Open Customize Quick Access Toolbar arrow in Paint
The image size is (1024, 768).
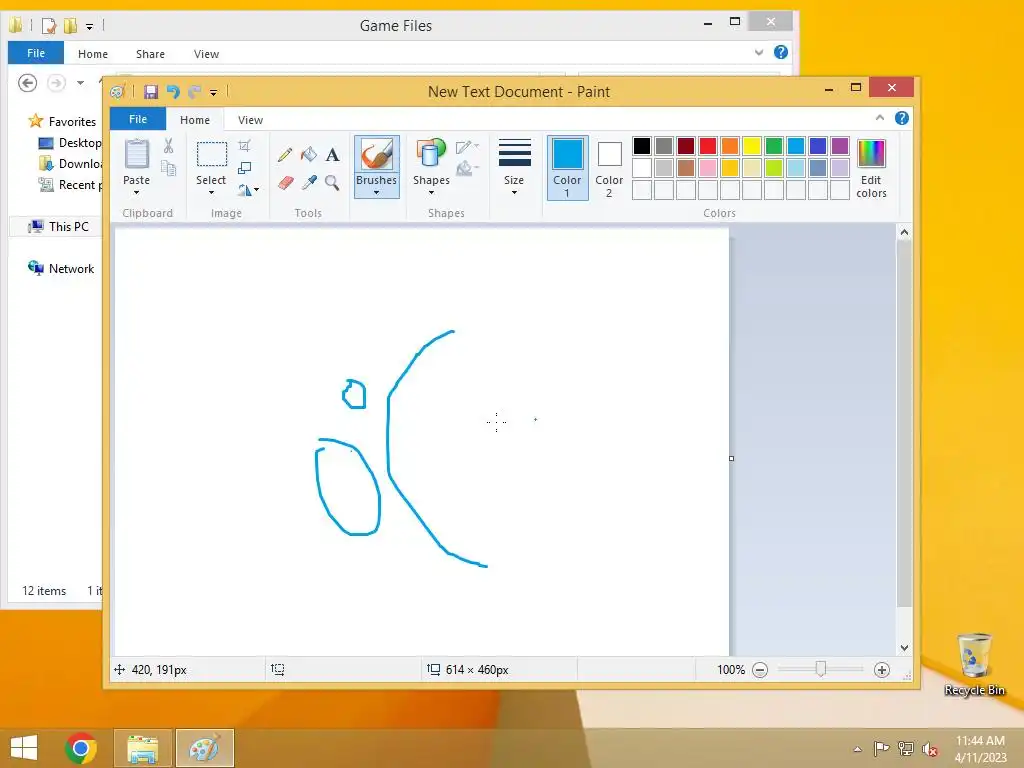click(x=214, y=93)
